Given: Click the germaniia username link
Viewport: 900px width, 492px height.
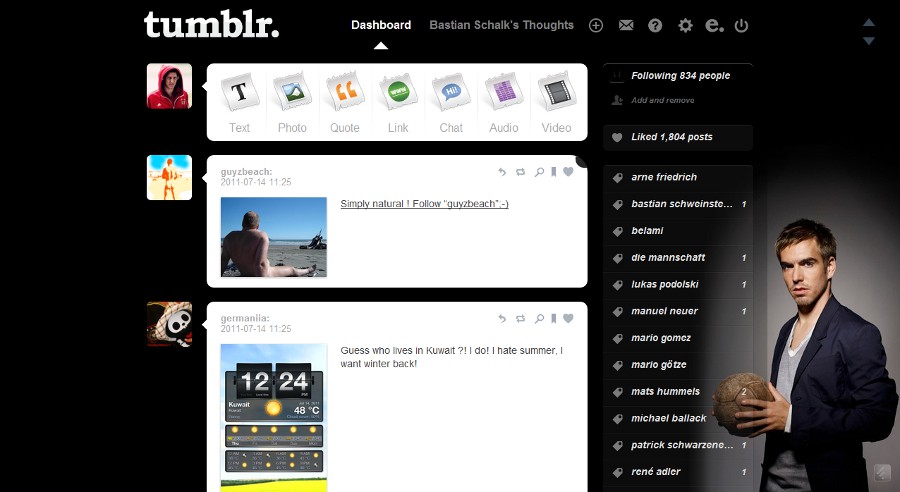Looking at the screenshot, I should tap(245, 318).
